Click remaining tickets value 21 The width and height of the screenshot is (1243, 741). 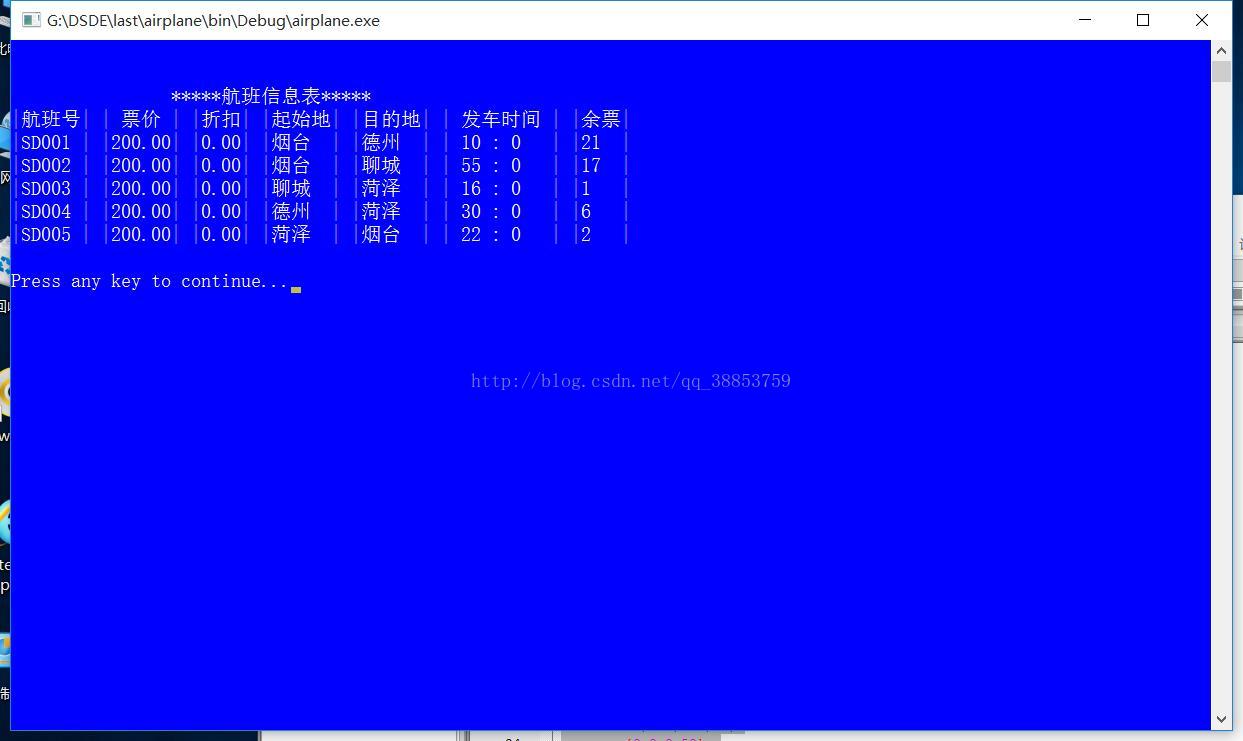[591, 142]
